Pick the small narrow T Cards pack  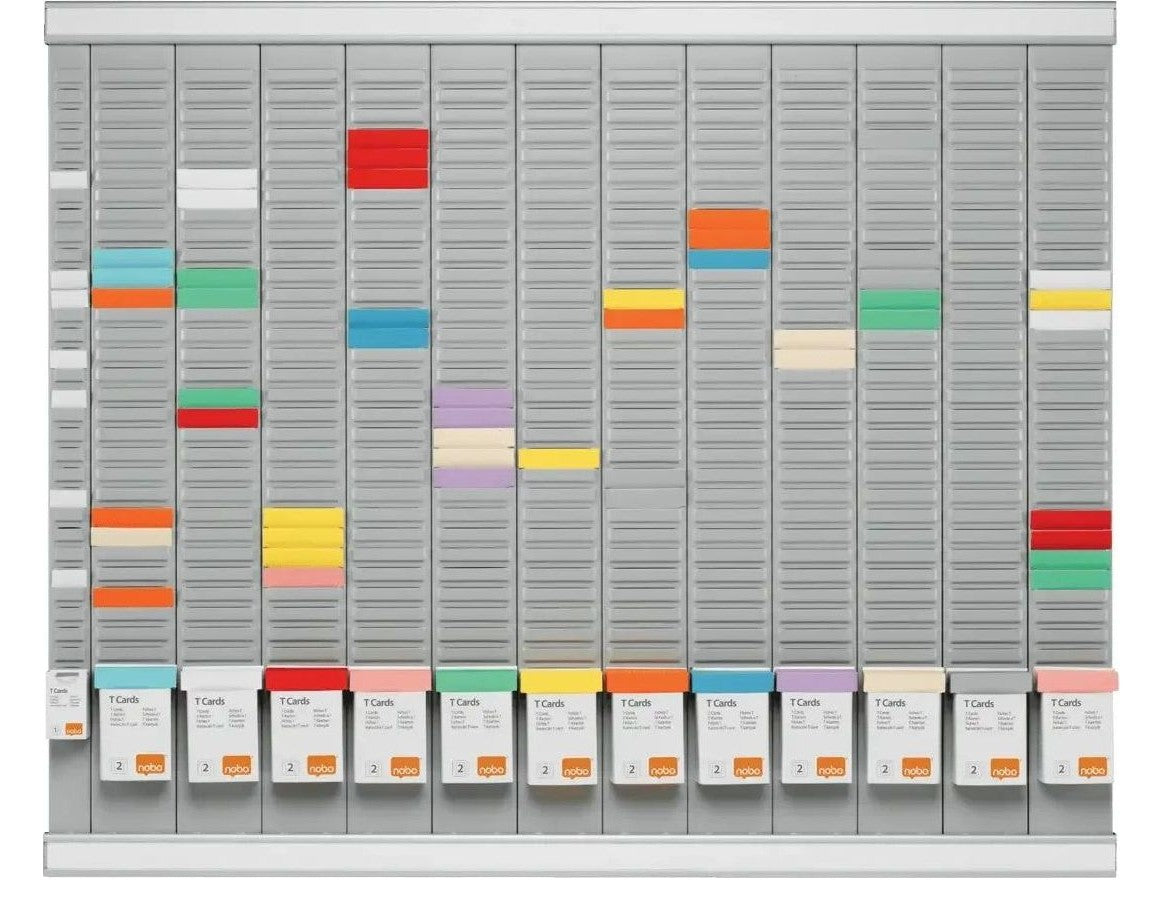[68, 704]
